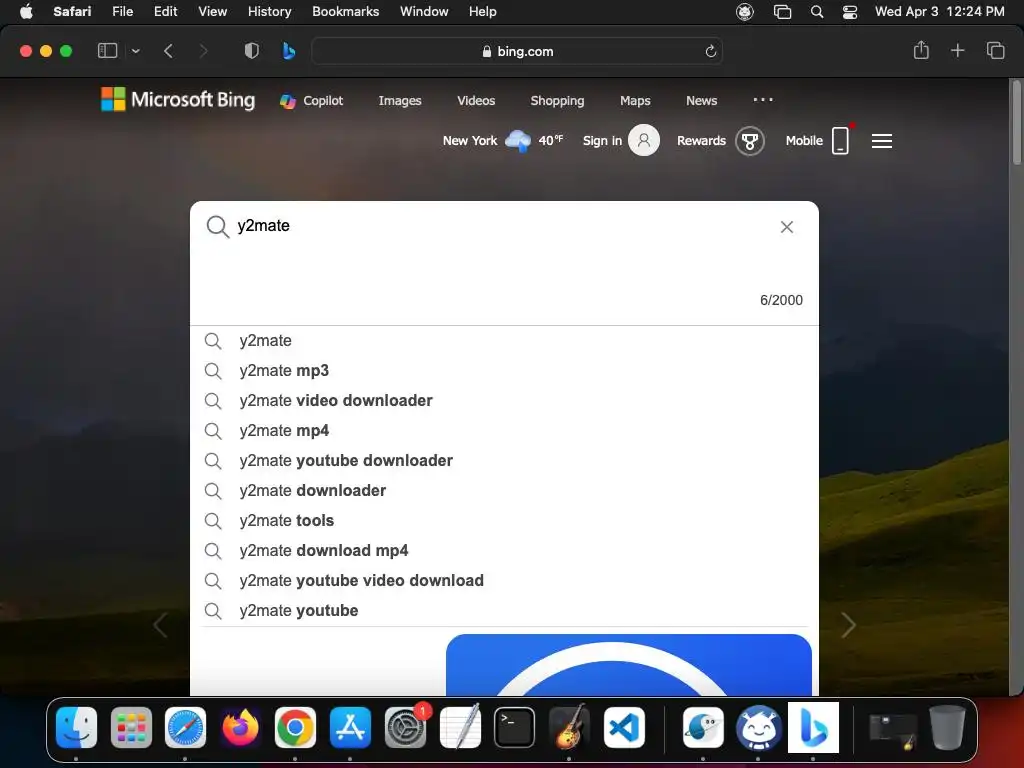Go forward in Safari

(x=203, y=51)
